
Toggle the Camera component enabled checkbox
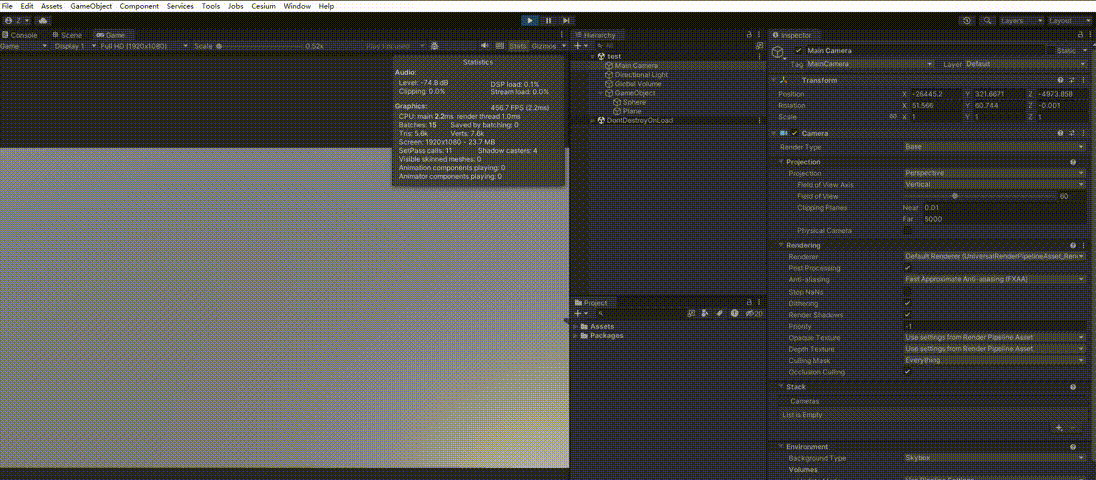tap(795, 133)
